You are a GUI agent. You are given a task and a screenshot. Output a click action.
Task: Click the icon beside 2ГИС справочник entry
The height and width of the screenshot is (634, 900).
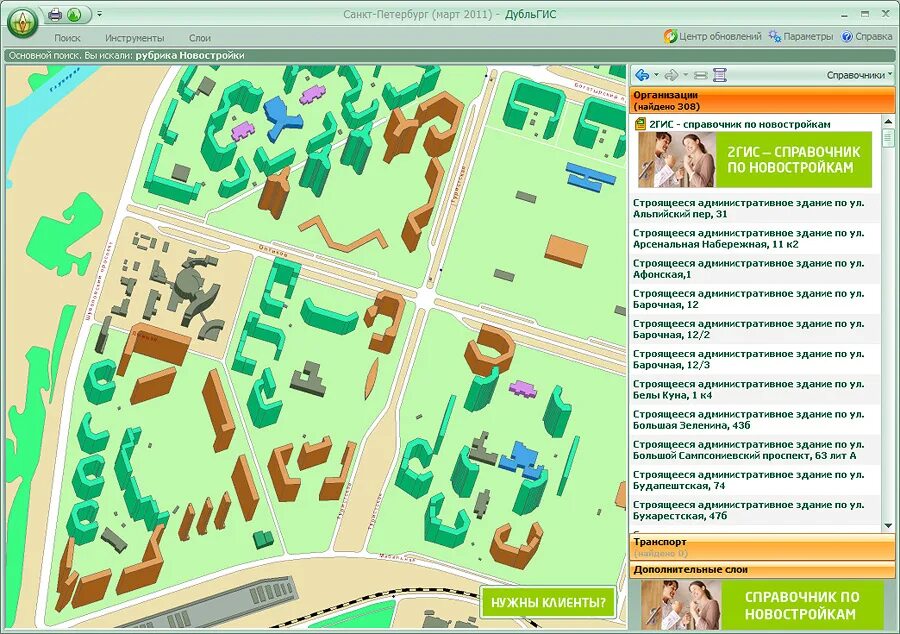pos(641,124)
